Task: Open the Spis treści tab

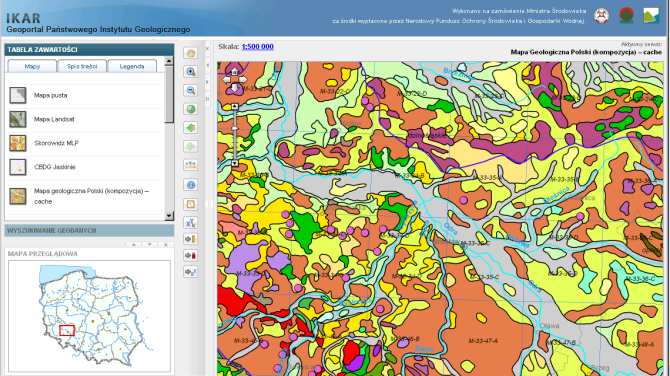Action: tap(82, 66)
